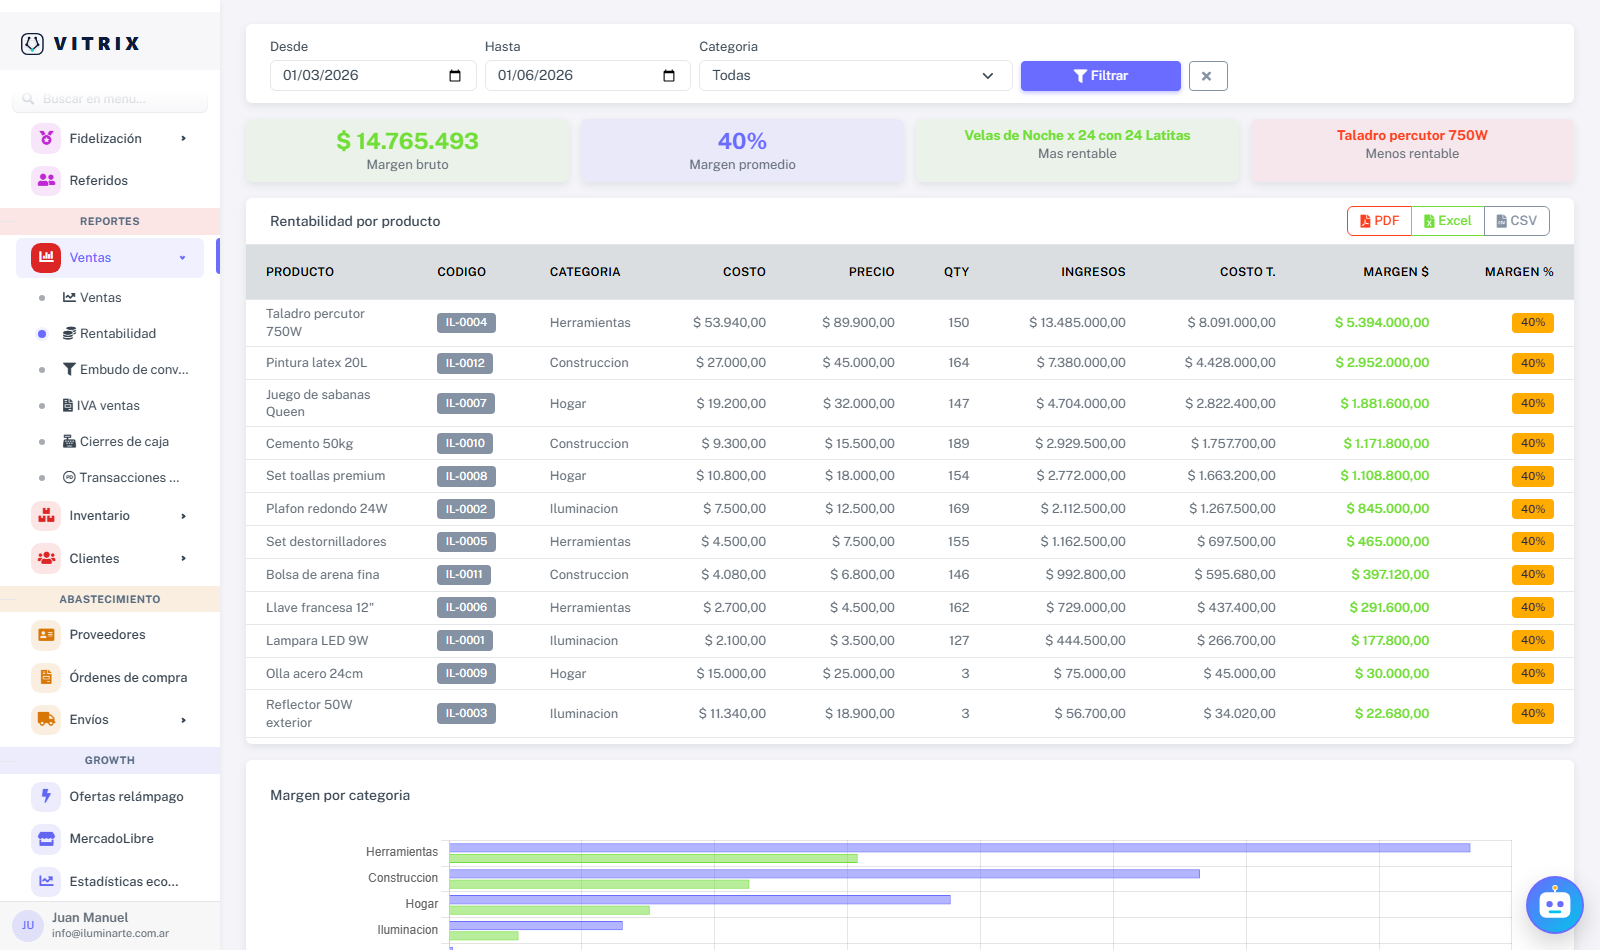Apply filters with the Filtrar button

1100,76
